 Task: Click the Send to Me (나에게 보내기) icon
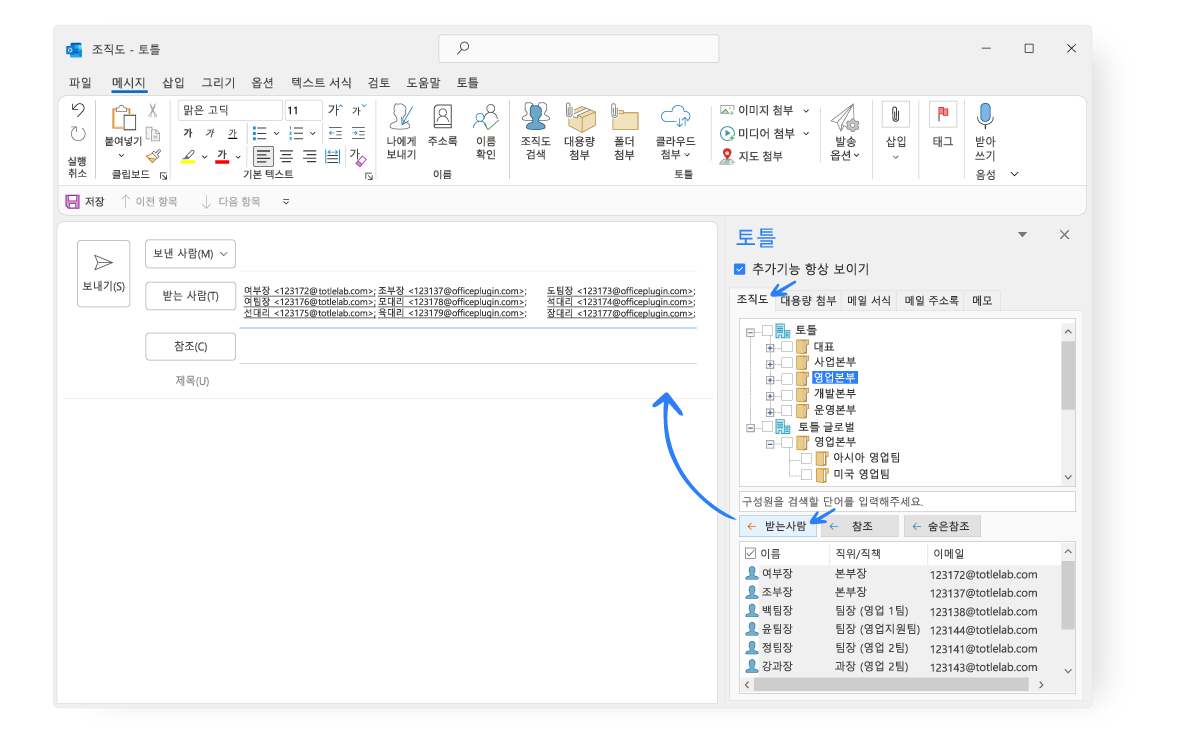click(401, 118)
